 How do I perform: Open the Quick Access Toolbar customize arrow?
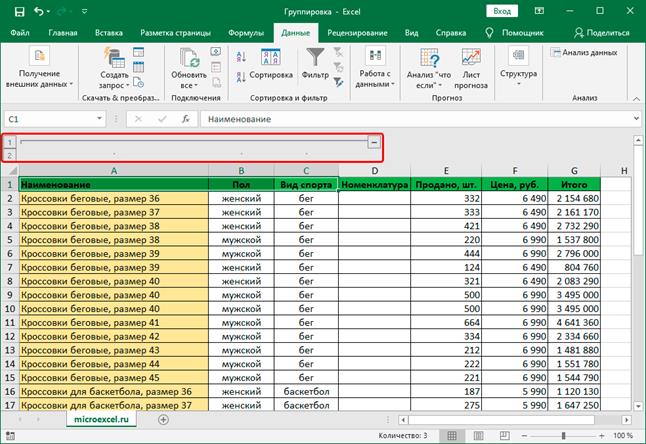click(84, 12)
